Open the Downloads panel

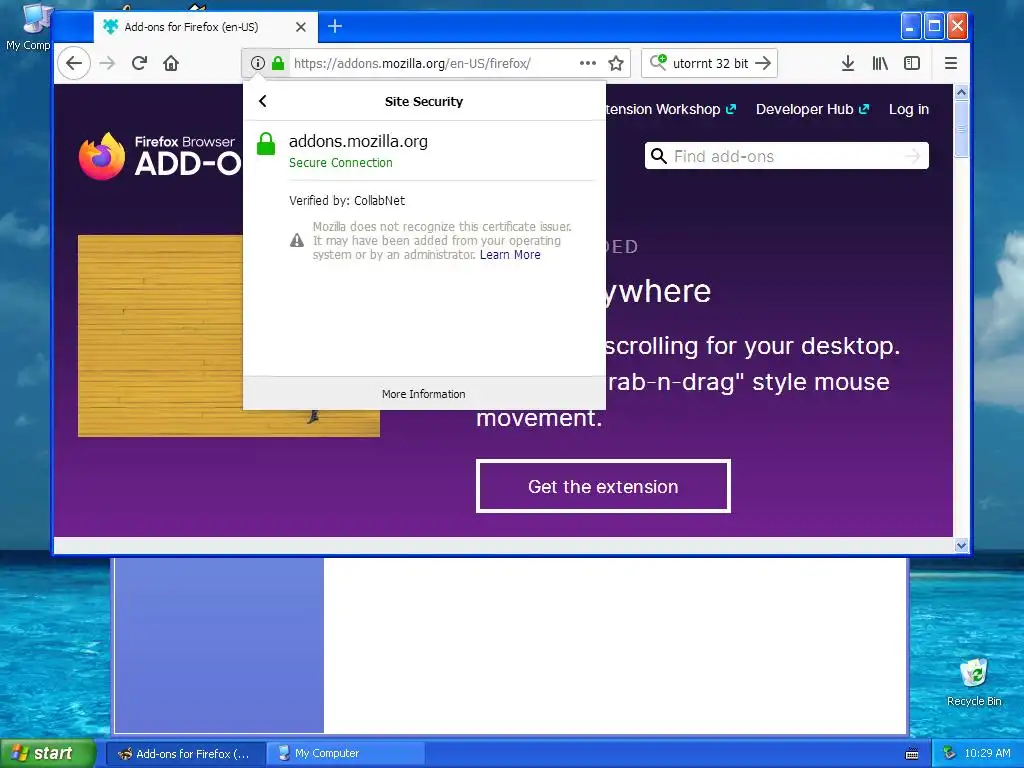pos(848,63)
